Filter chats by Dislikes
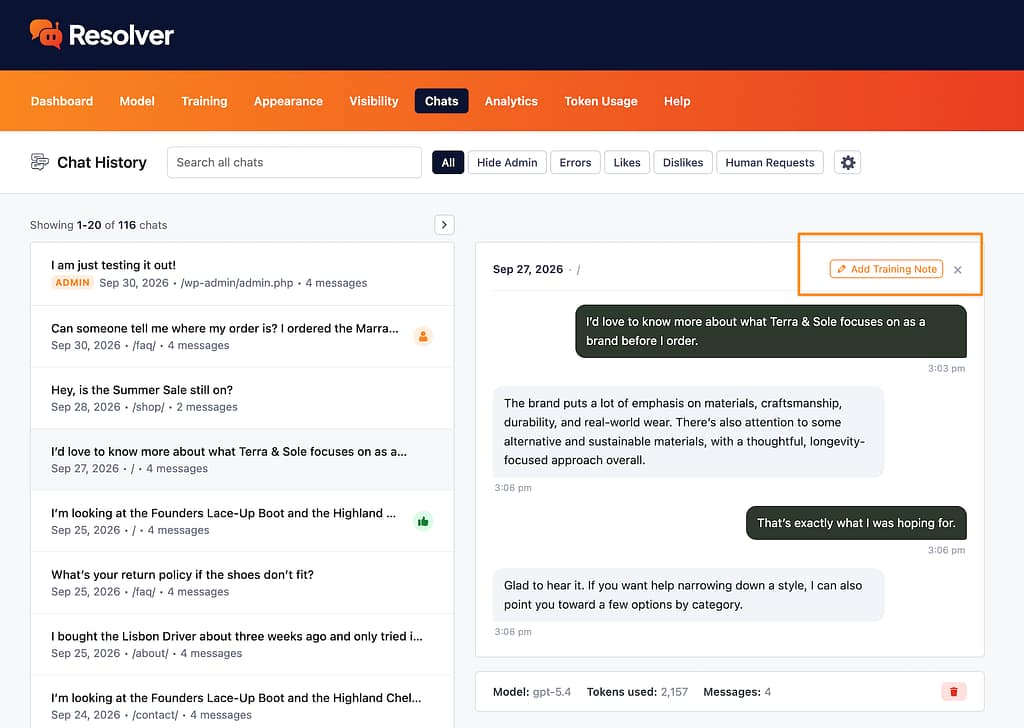This screenshot has width=1024, height=728. pos(683,163)
